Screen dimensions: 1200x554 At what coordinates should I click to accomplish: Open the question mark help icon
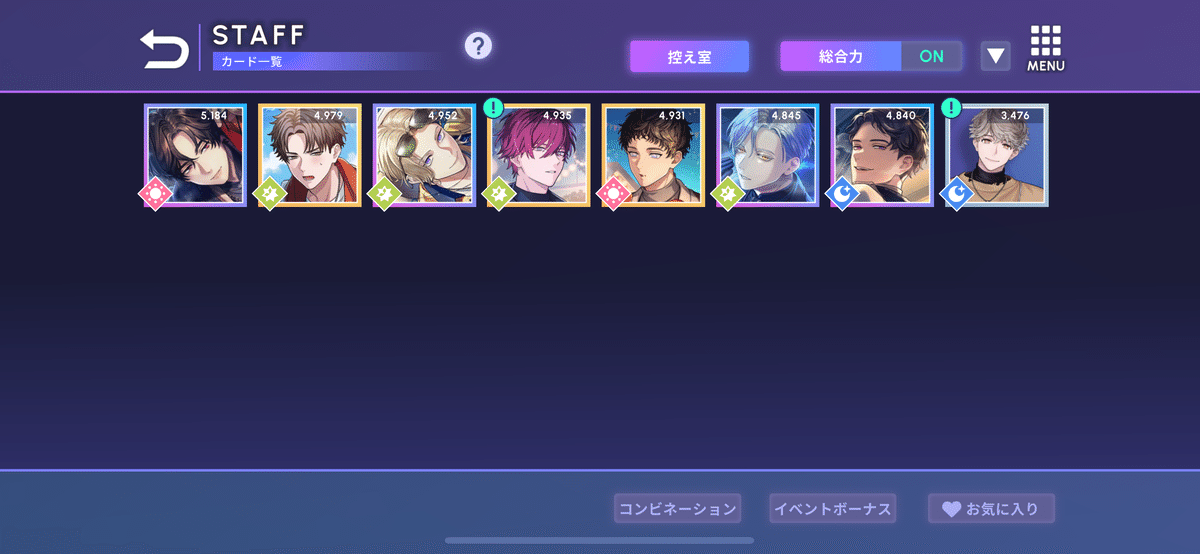coord(478,45)
